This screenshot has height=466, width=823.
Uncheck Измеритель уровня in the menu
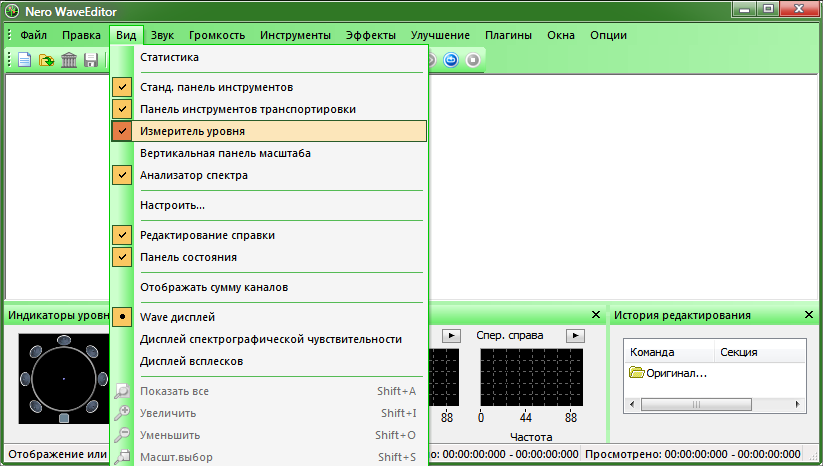pyautogui.click(x=122, y=131)
